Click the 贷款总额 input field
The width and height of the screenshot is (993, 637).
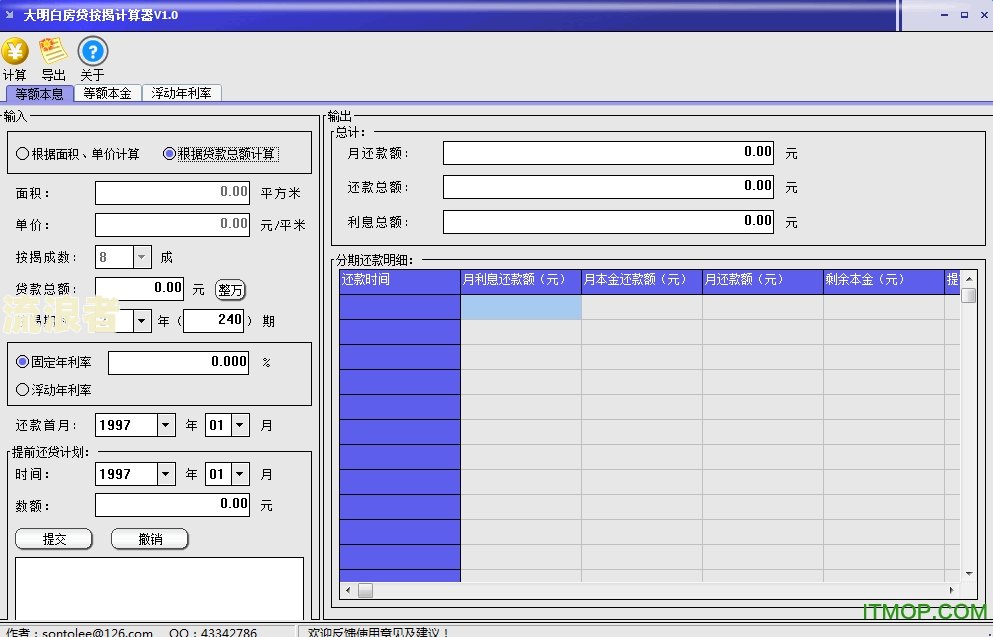coord(139,289)
